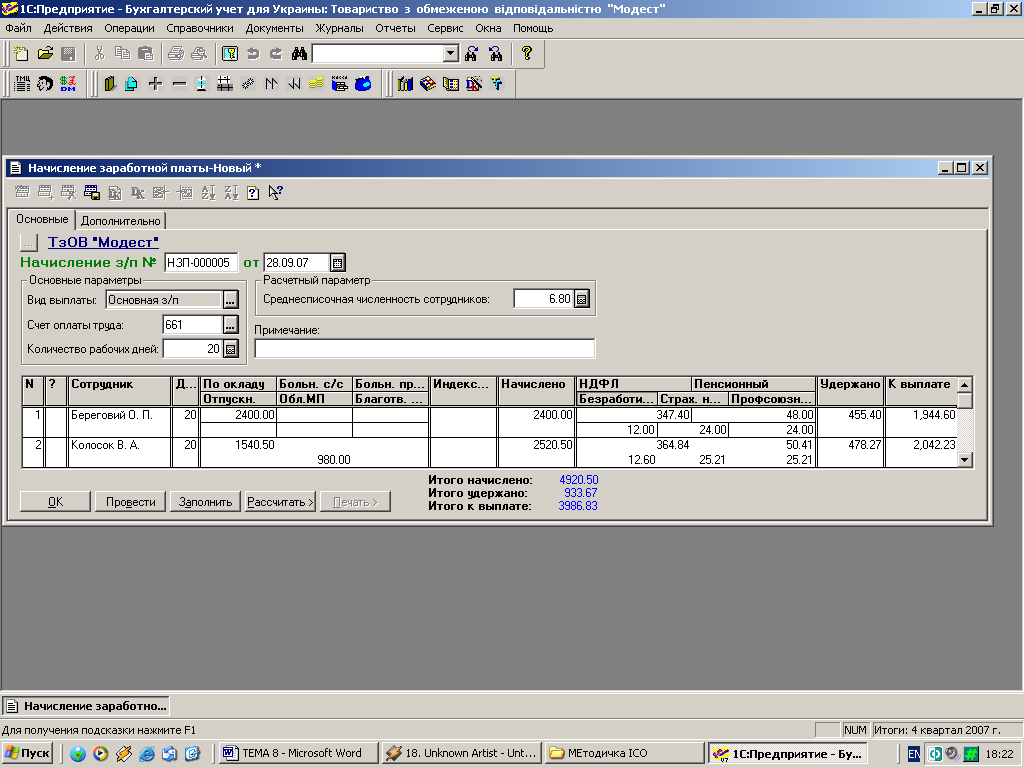Click the Open file folder icon
The width and height of the screenshot is (1024, 768).
pyautogui.click(x=45, y=54)
